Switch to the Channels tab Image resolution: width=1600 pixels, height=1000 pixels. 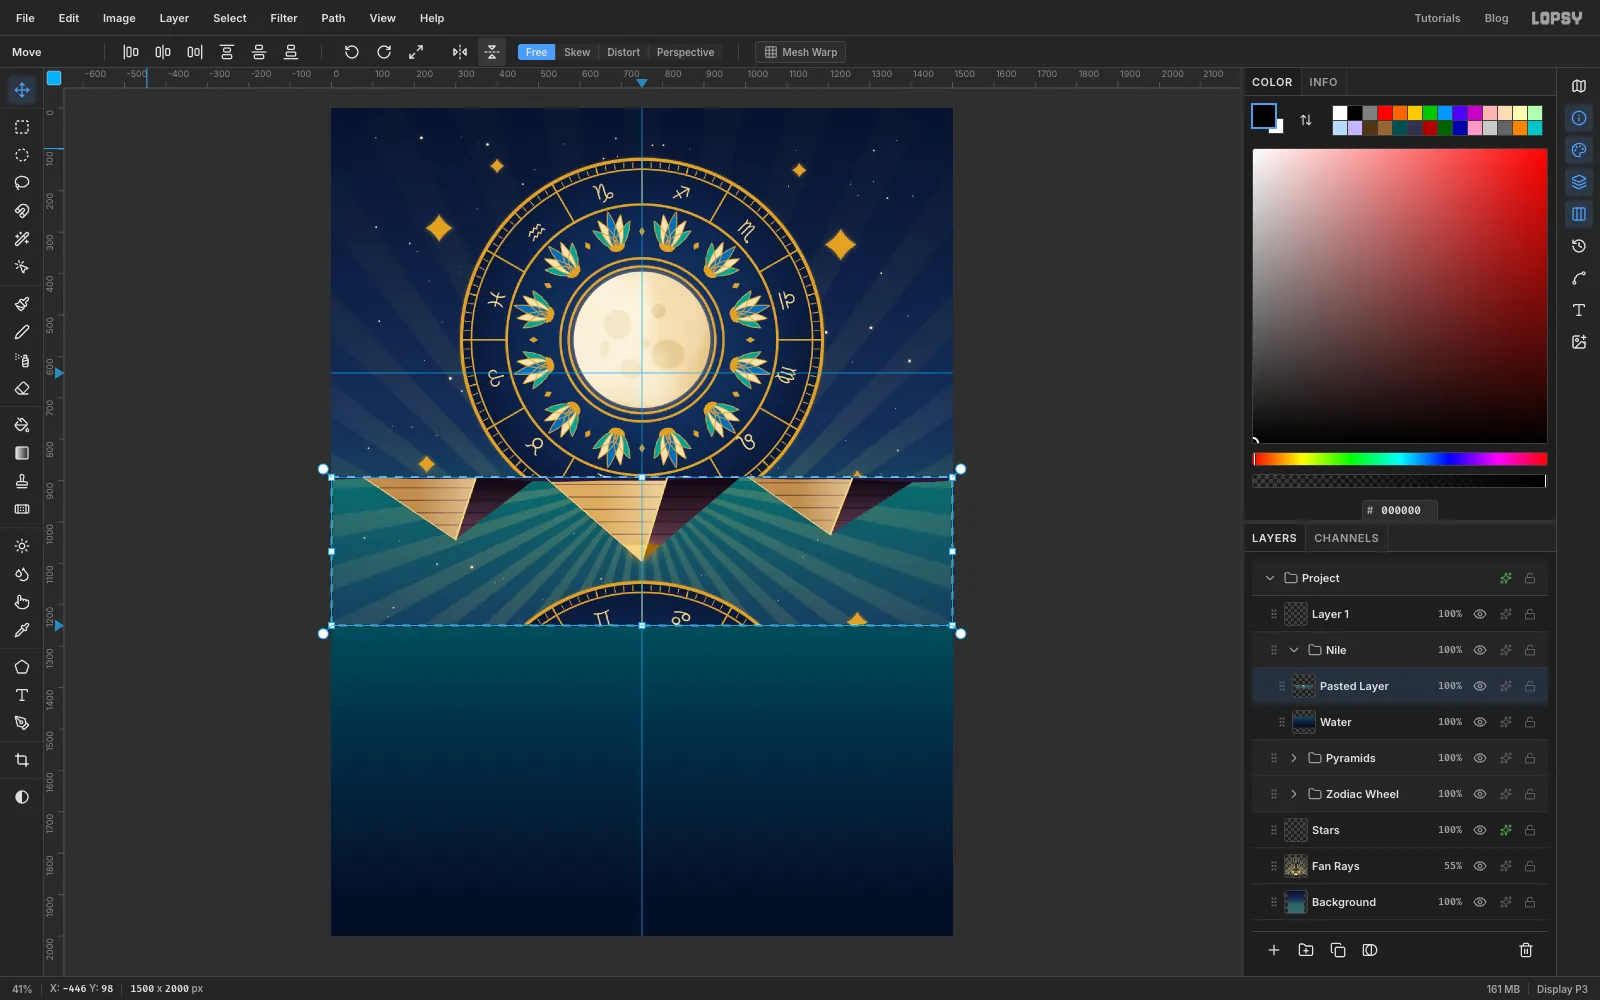click(x=1346, y=538)
